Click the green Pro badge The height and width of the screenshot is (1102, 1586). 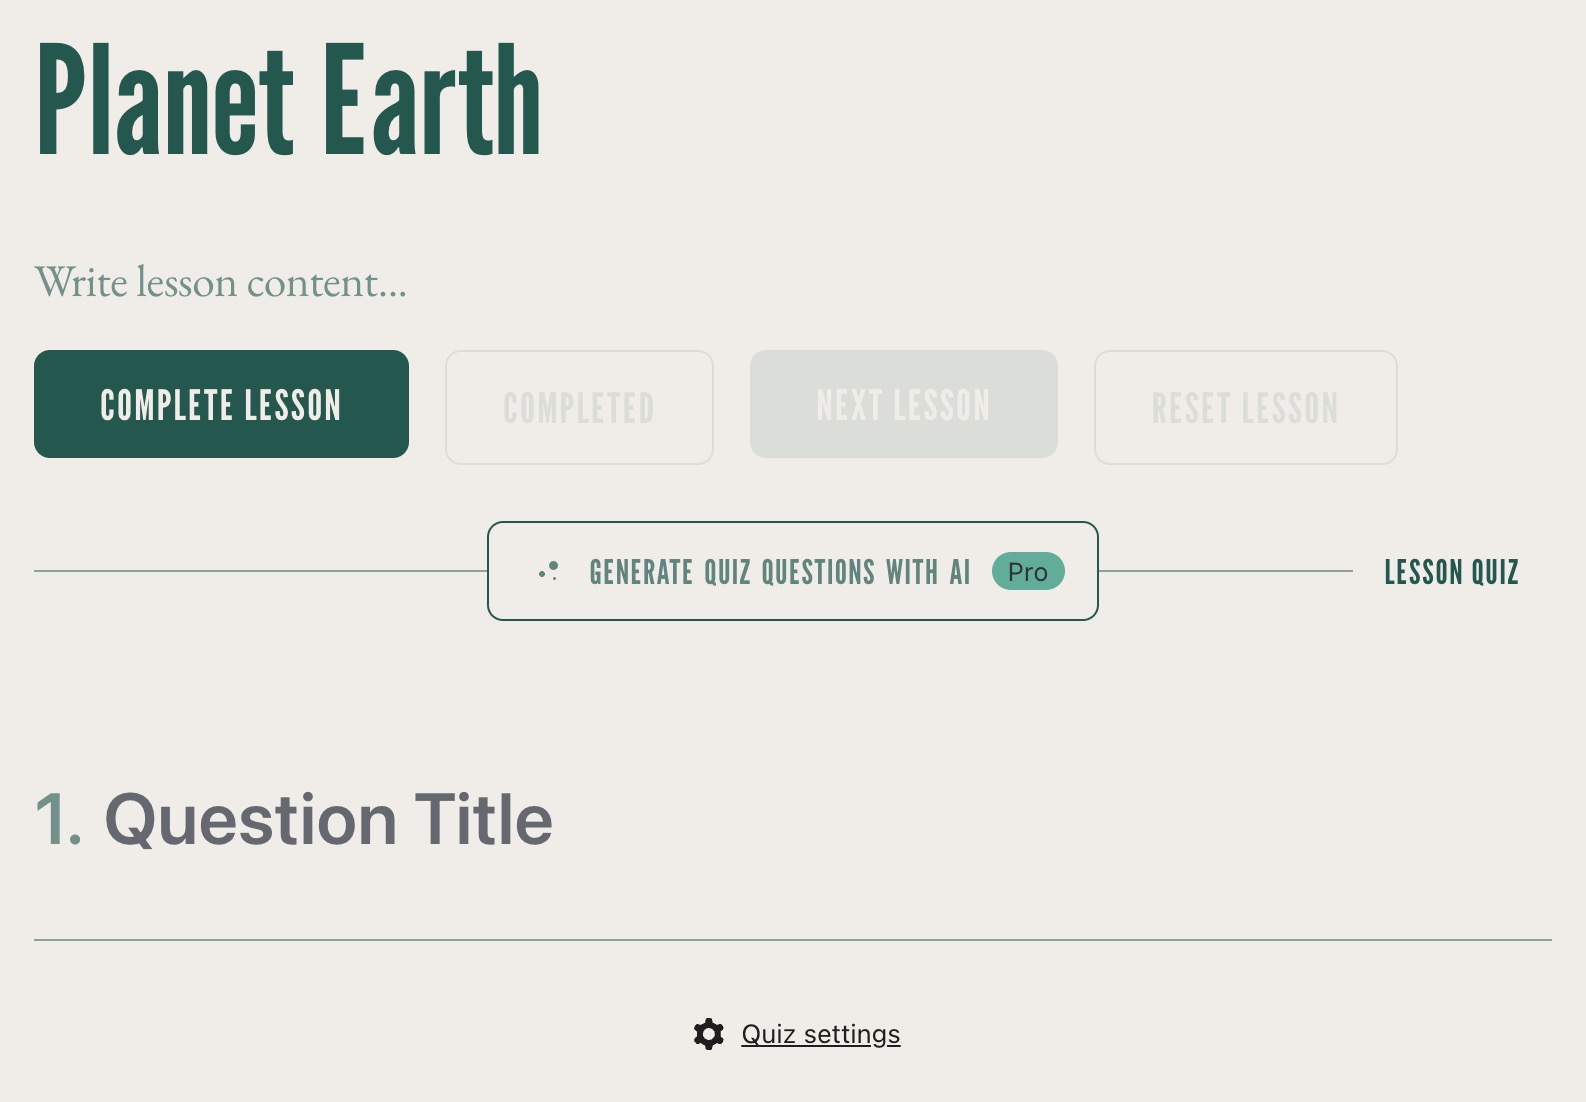pyautogui.click(x=1027, y=572)
